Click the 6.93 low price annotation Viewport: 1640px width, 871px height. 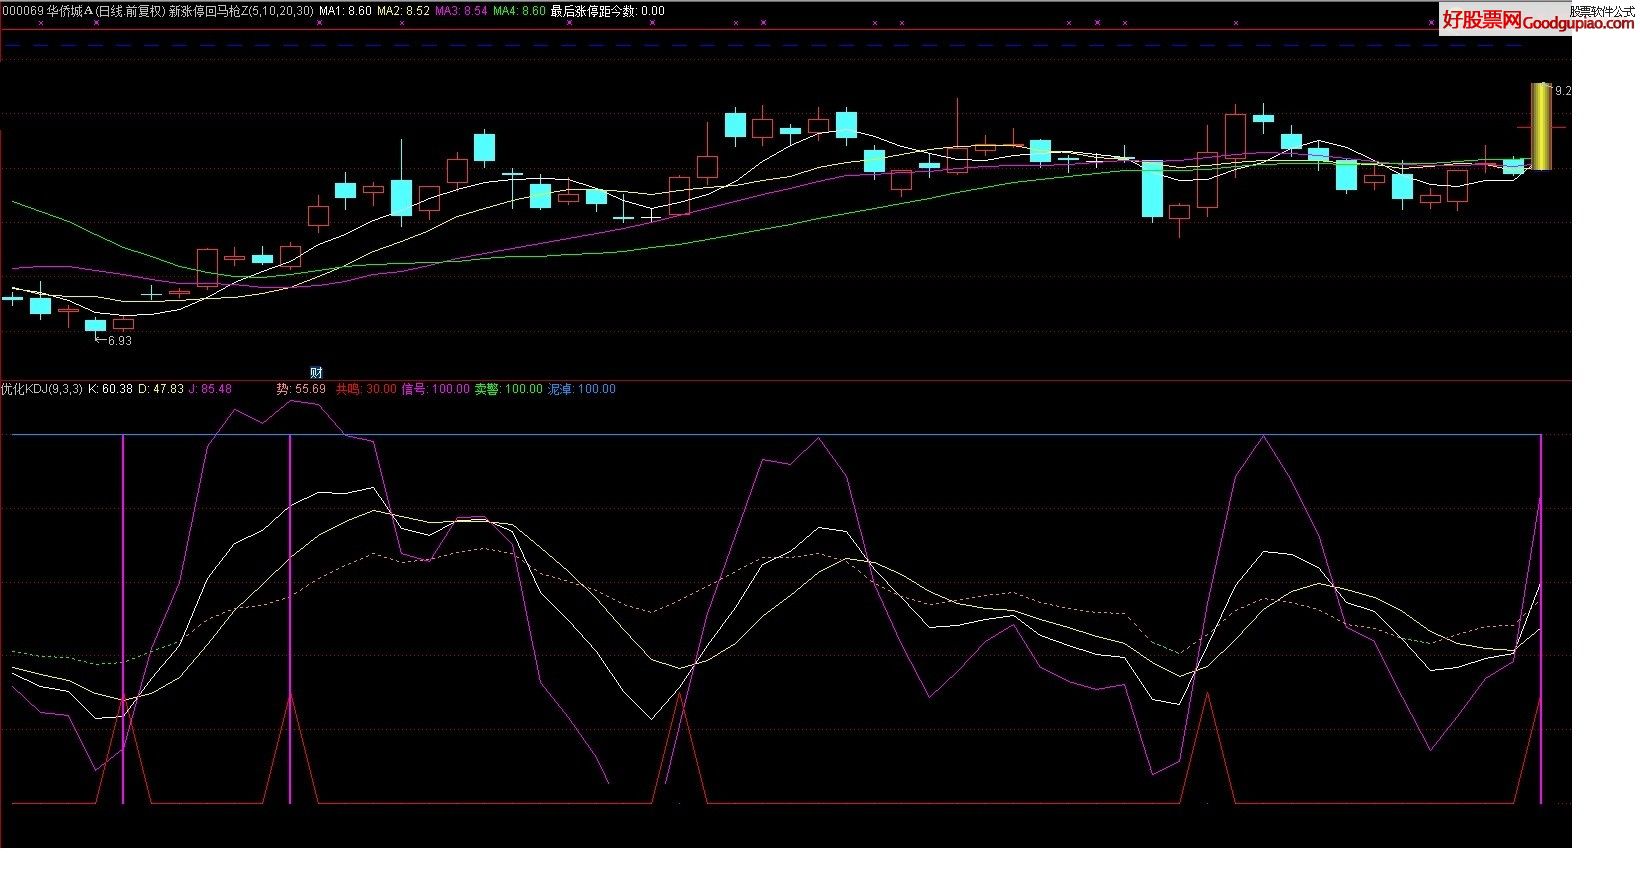119,341
